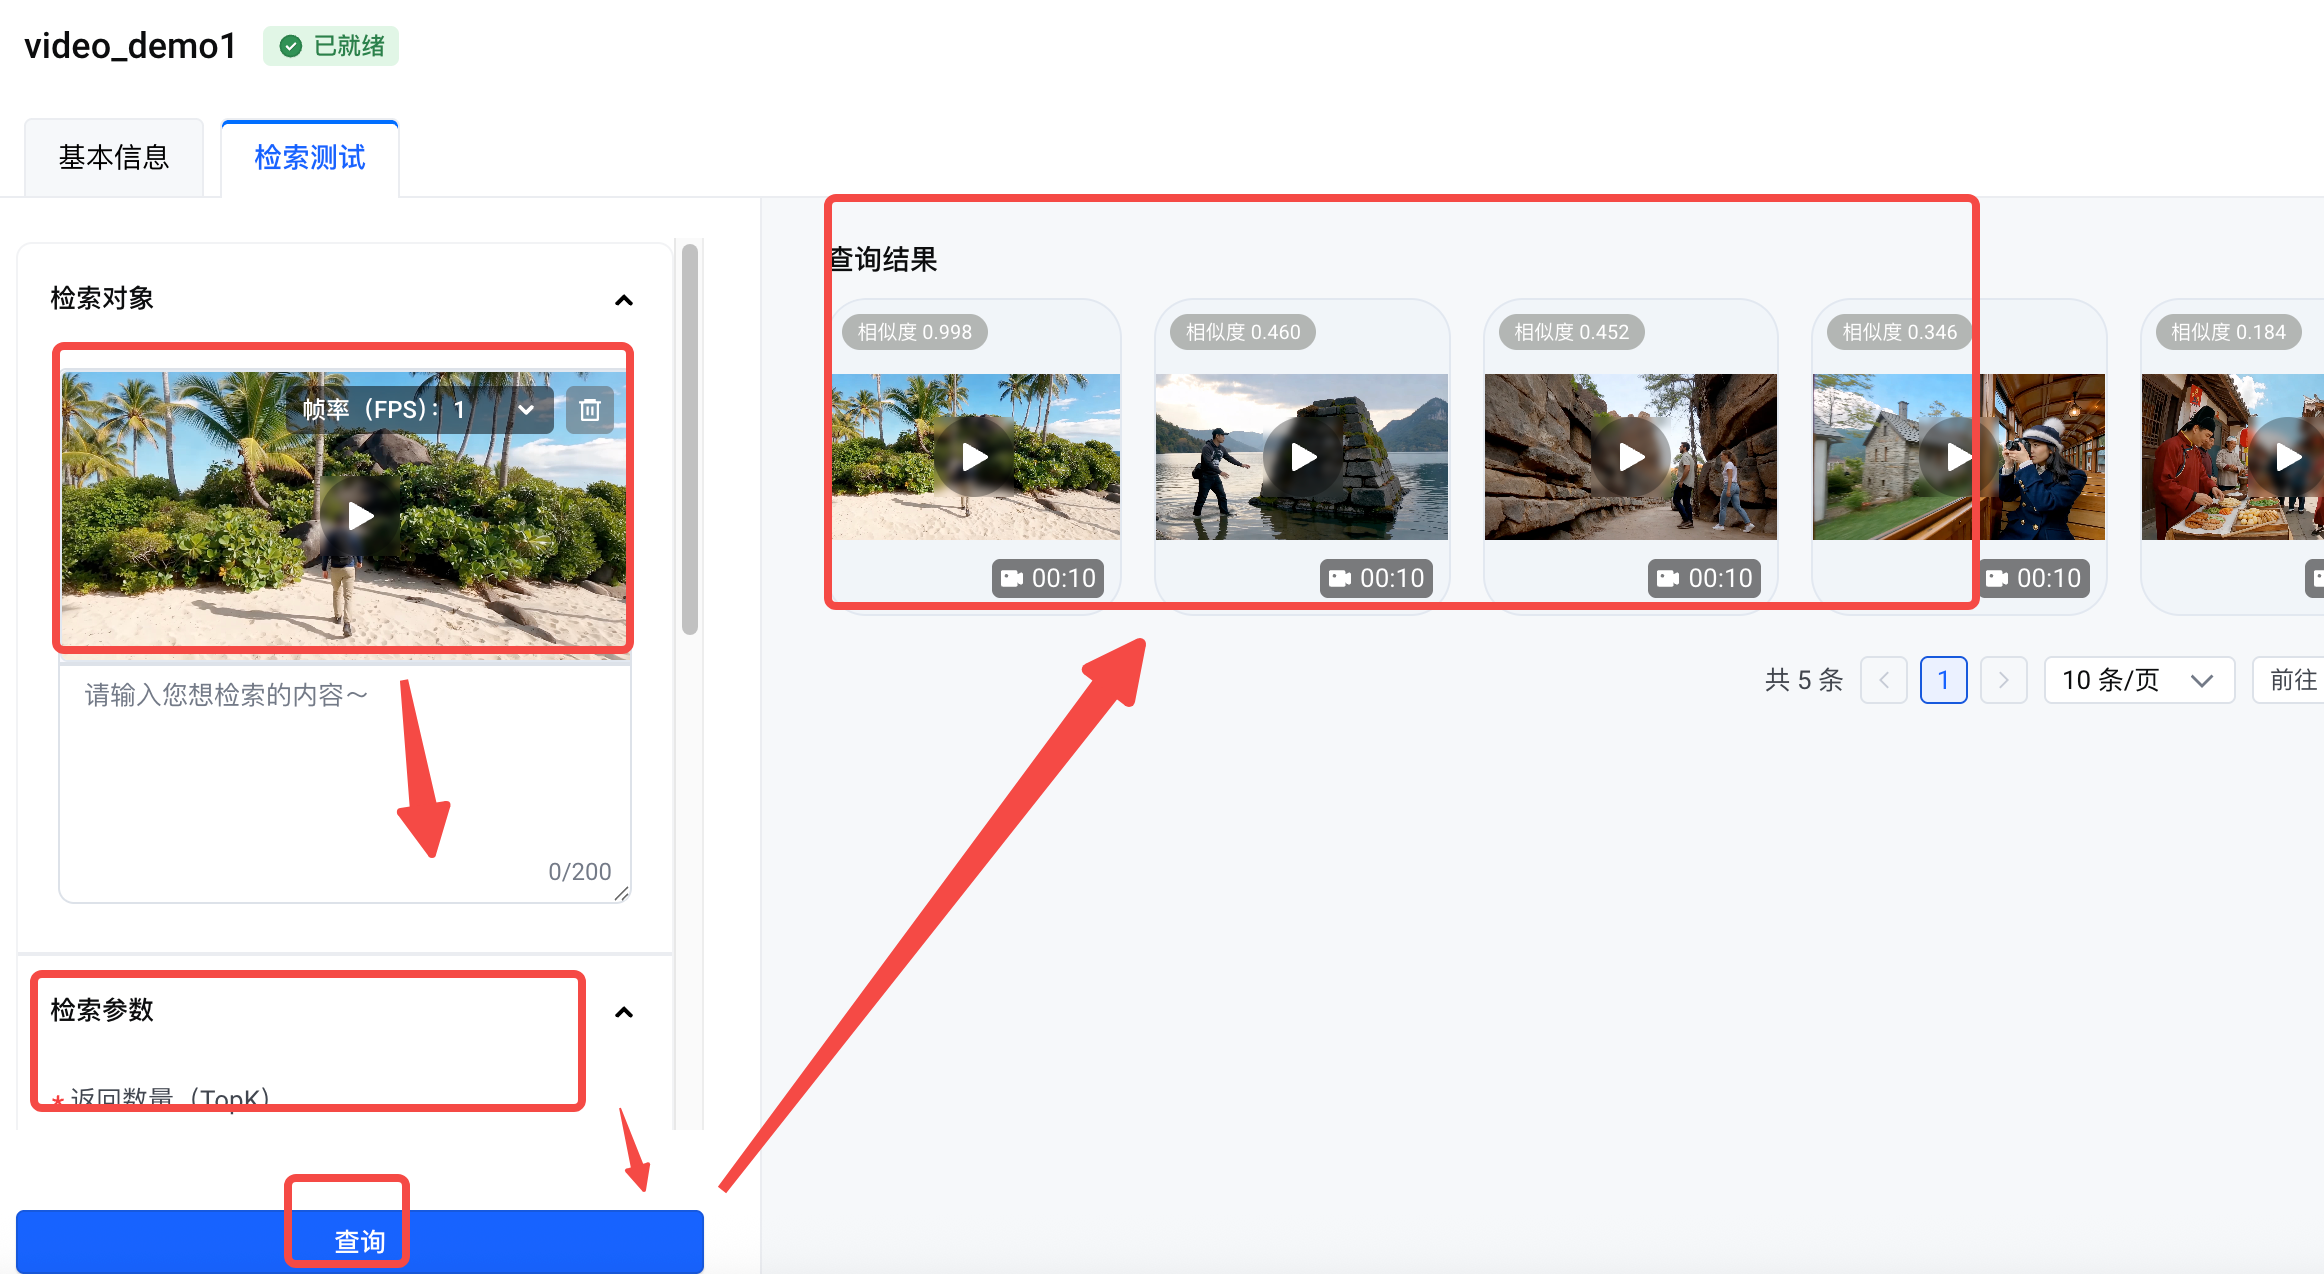This screenshot has width=2324, height=1274.
Task: Select the 检索测试 tab
Action: click(x=310, y=157)
